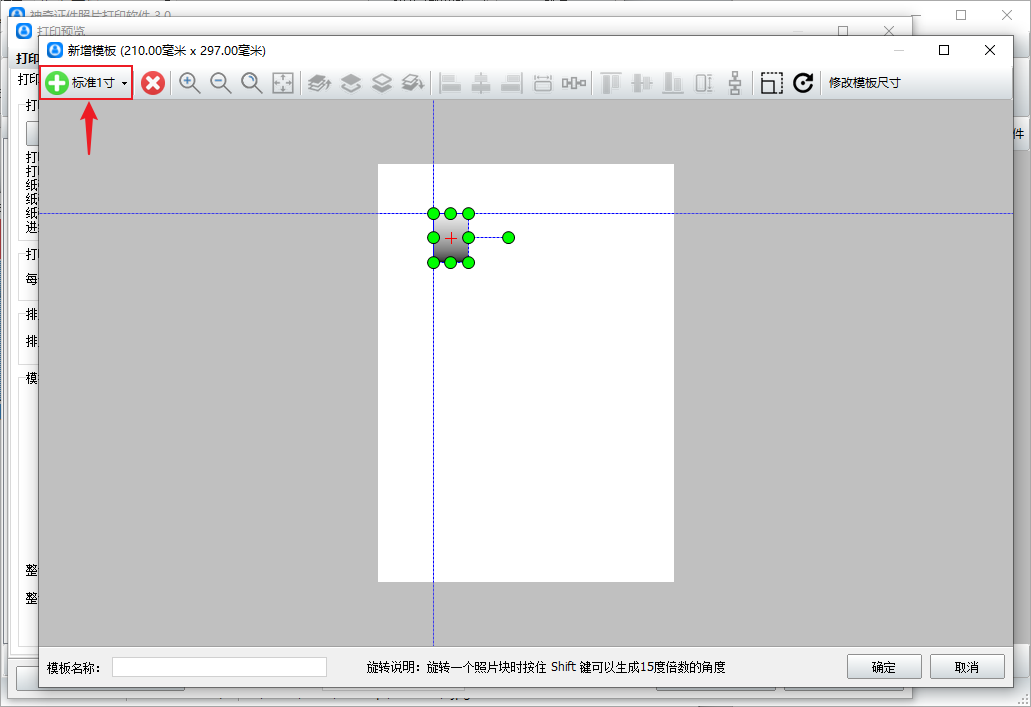1031x707 pixels.
Task: Open the 标准1寸 size dropdown arrow
Action: [124, 84]
